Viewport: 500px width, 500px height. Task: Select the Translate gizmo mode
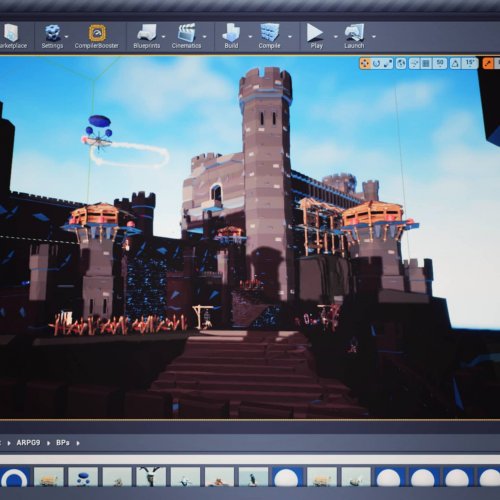coord(365,63)
